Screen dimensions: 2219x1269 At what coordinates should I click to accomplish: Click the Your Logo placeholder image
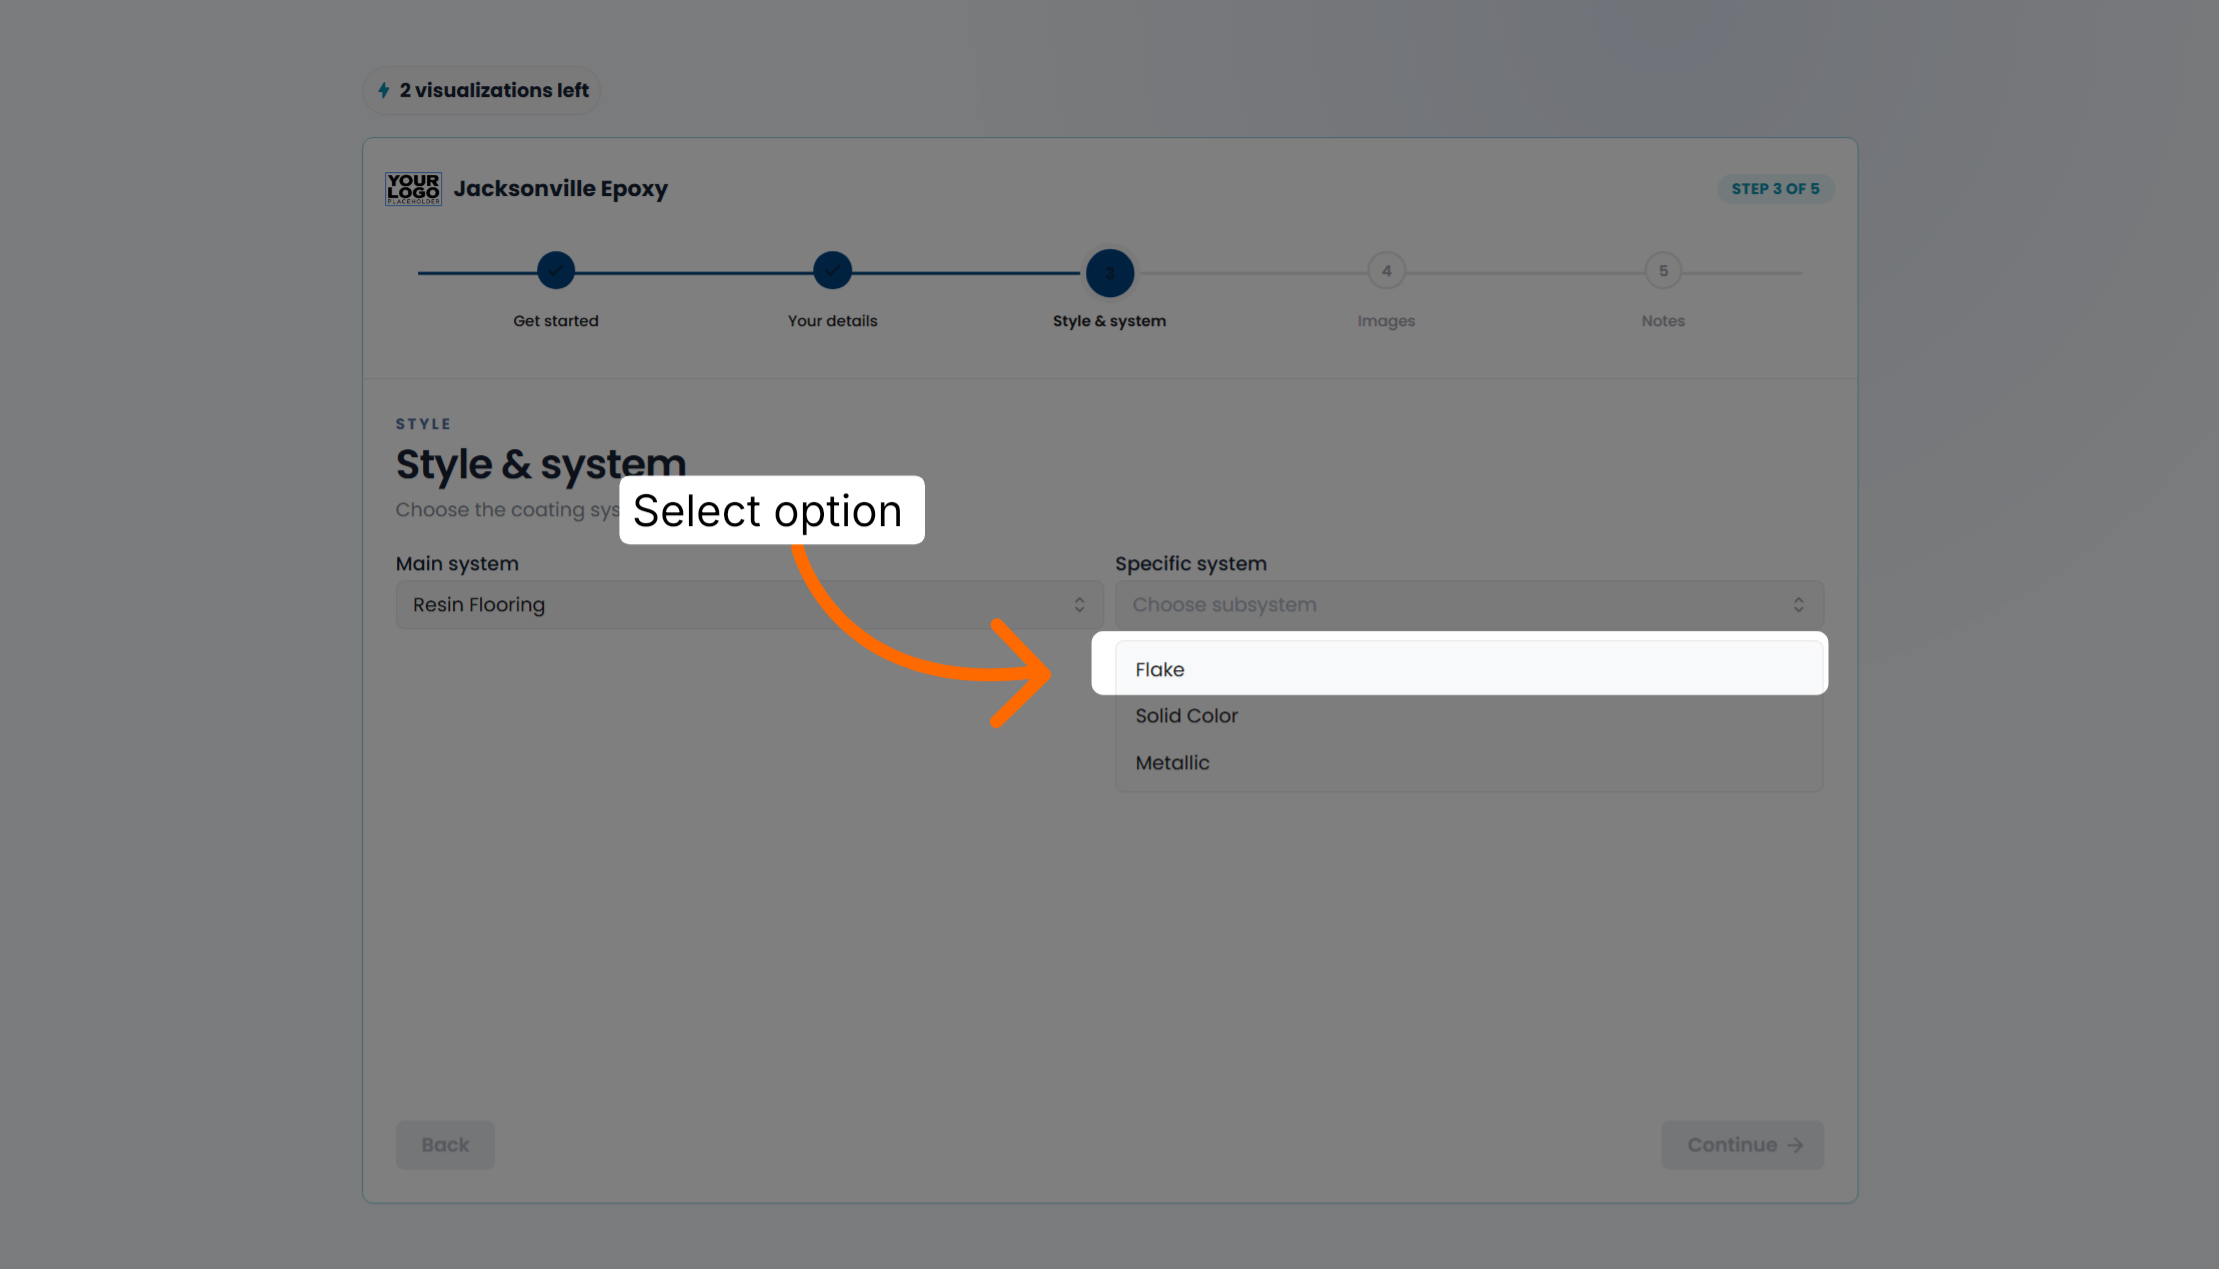click(413, 188)
